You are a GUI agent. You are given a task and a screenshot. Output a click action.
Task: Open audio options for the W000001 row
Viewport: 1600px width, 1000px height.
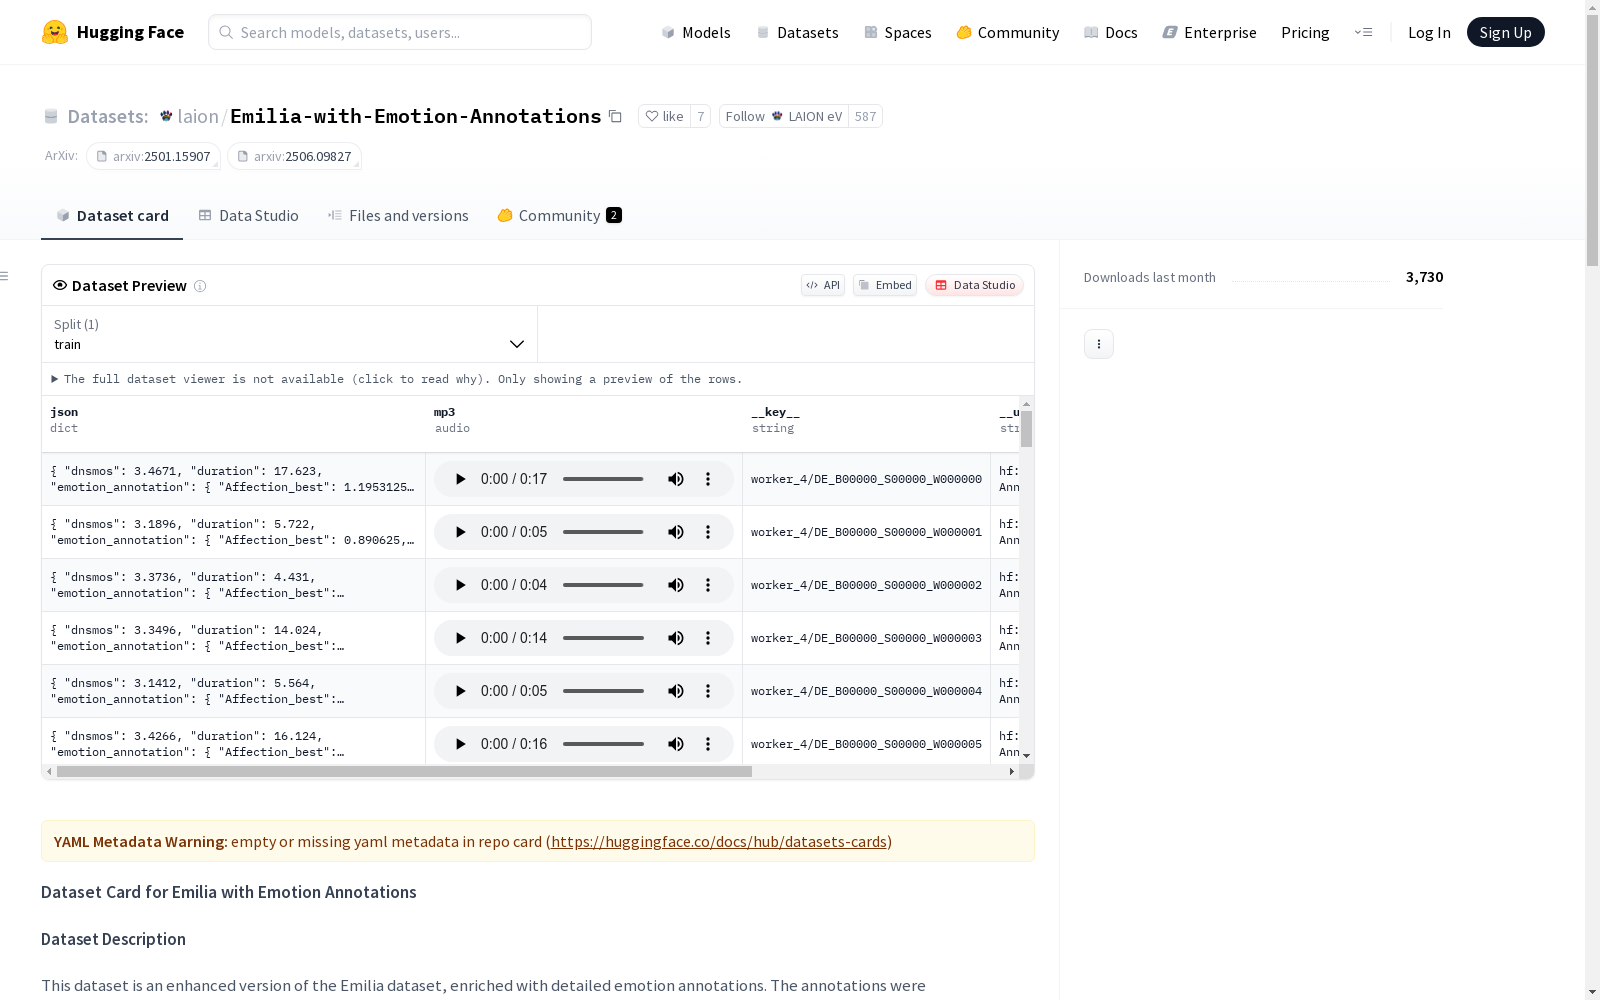point(708,532)
